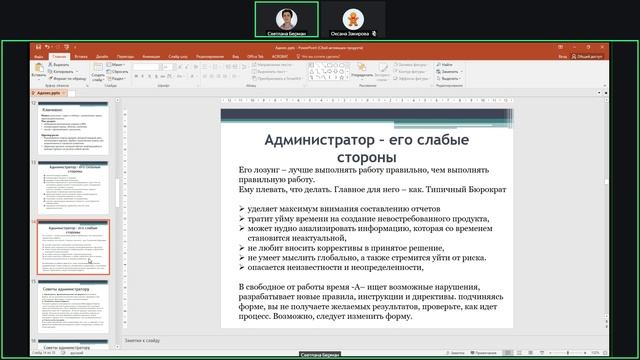The width and height of the screenshot is (640, 360).
Task: Open the View (Вид) ribbon tab
Action: click(x=236, y=57)
